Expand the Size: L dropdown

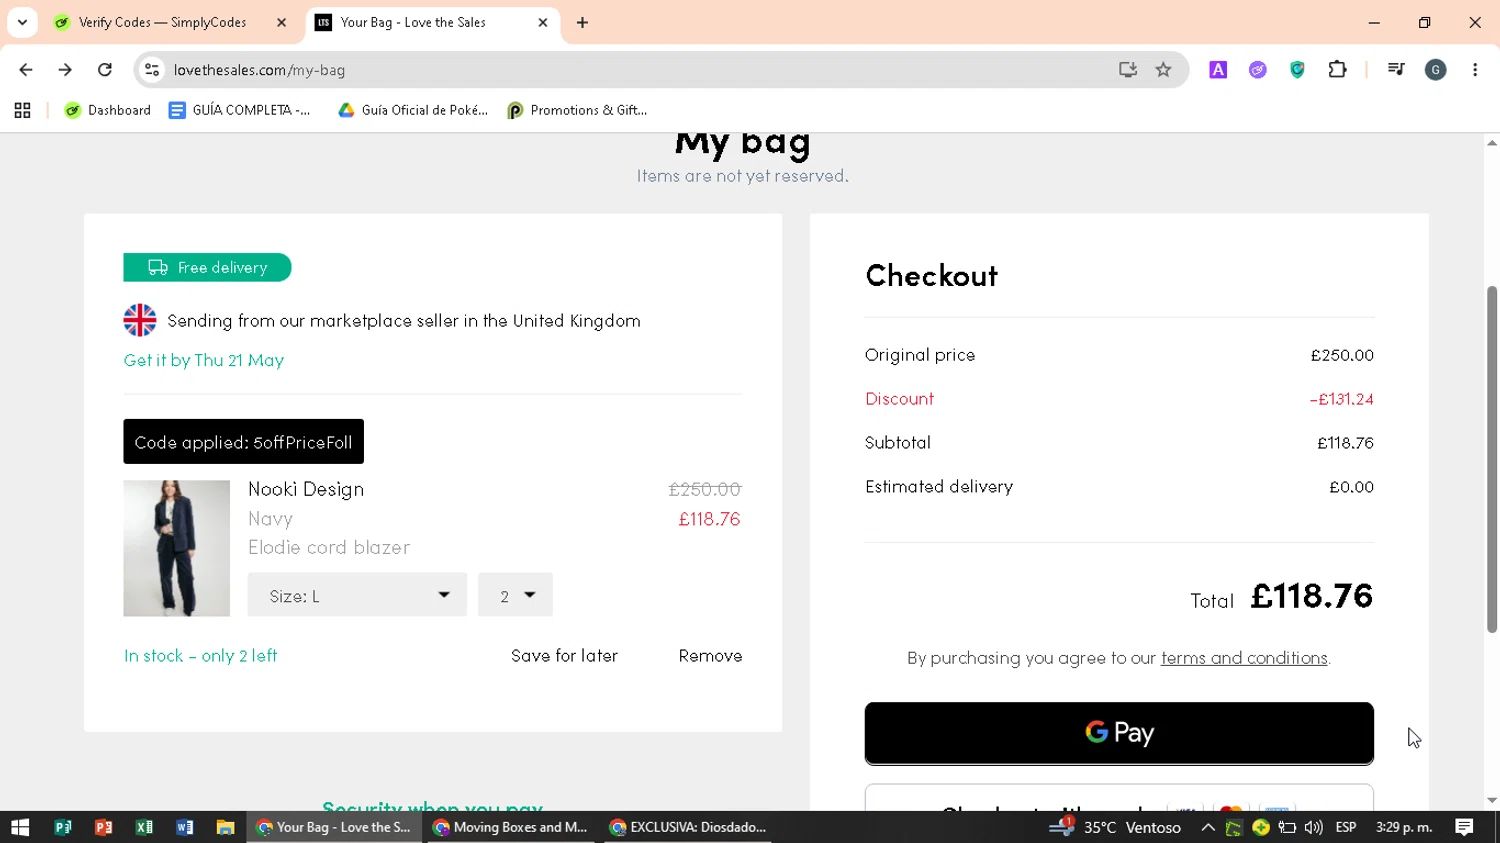click(x=357, y=595)
